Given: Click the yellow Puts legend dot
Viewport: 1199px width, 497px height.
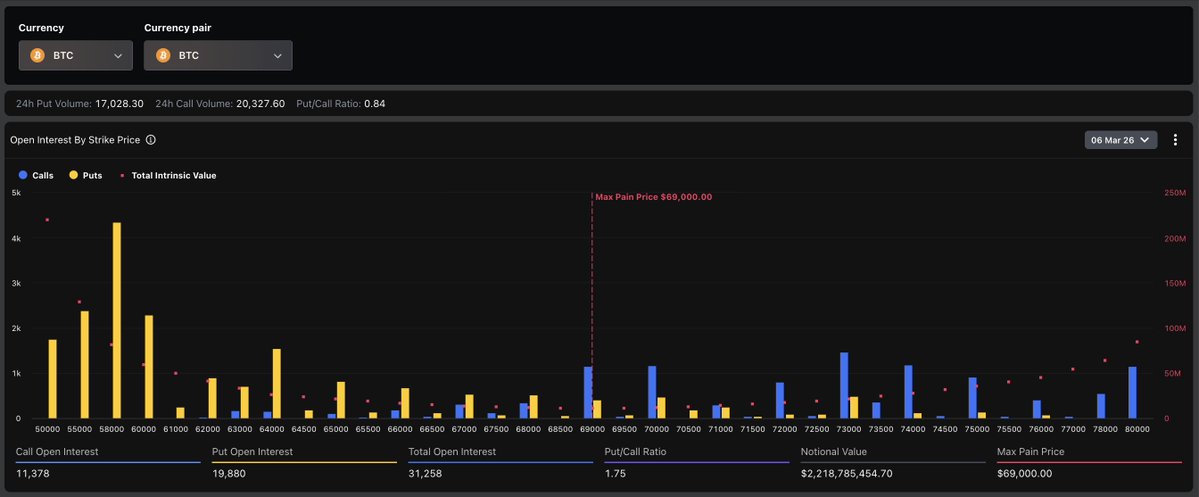Looking at the screenshot, I should (x=73, y=175).
